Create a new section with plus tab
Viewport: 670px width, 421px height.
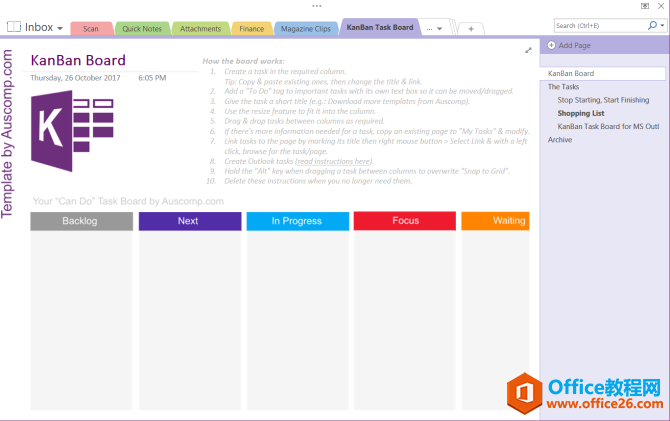[x=471, y=28]
